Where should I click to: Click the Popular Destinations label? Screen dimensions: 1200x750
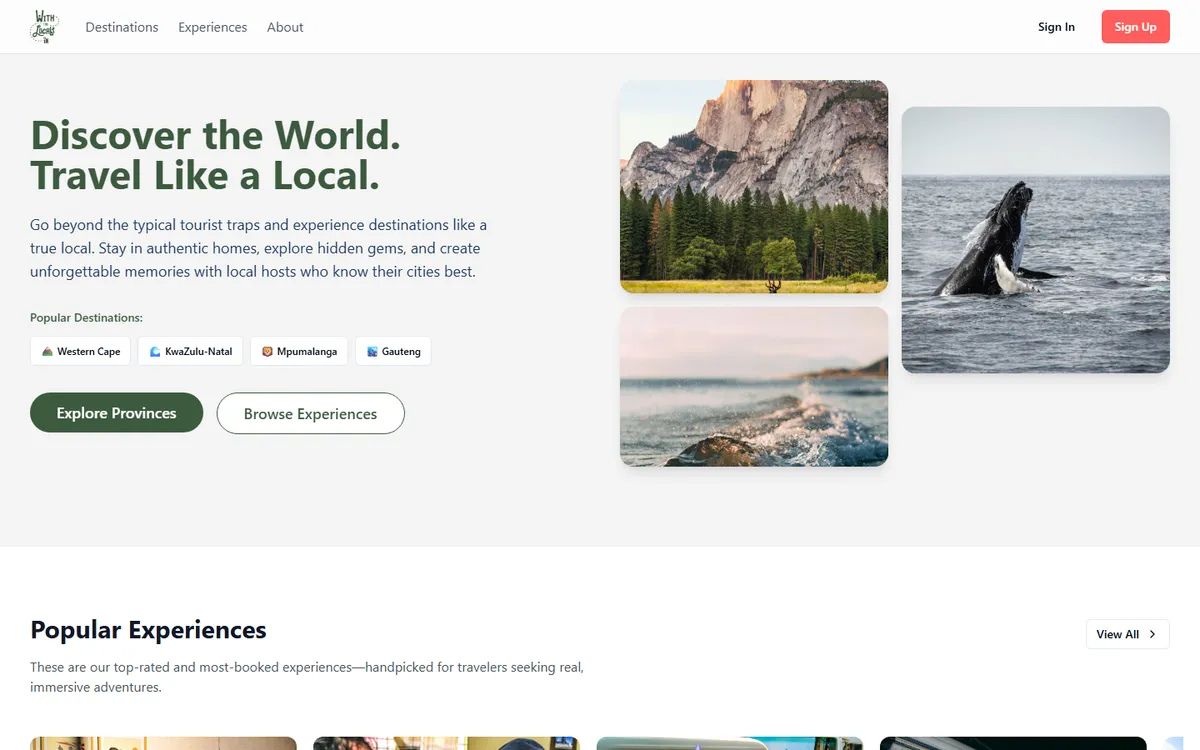pyautogui.click(x=86, y=318)
